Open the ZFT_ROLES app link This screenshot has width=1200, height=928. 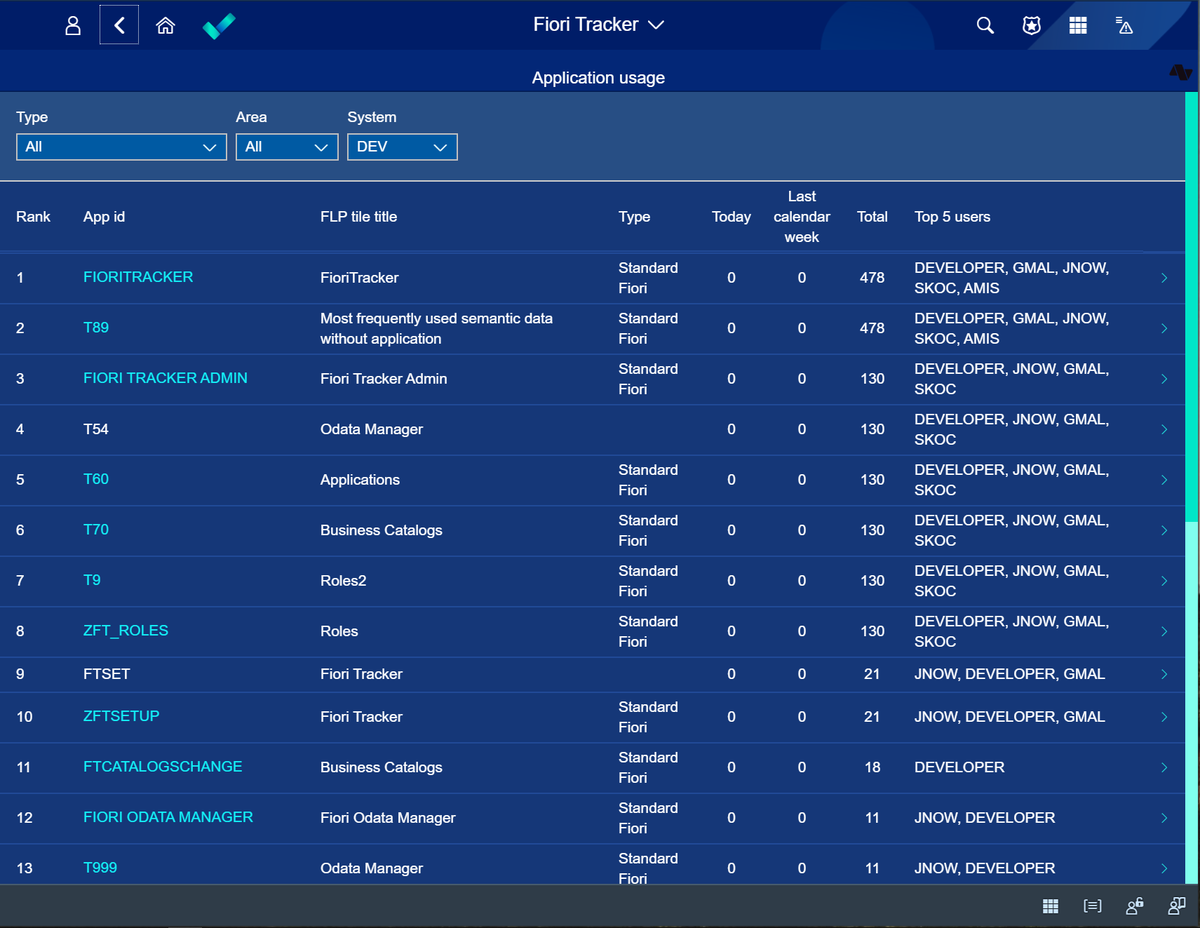126,630
